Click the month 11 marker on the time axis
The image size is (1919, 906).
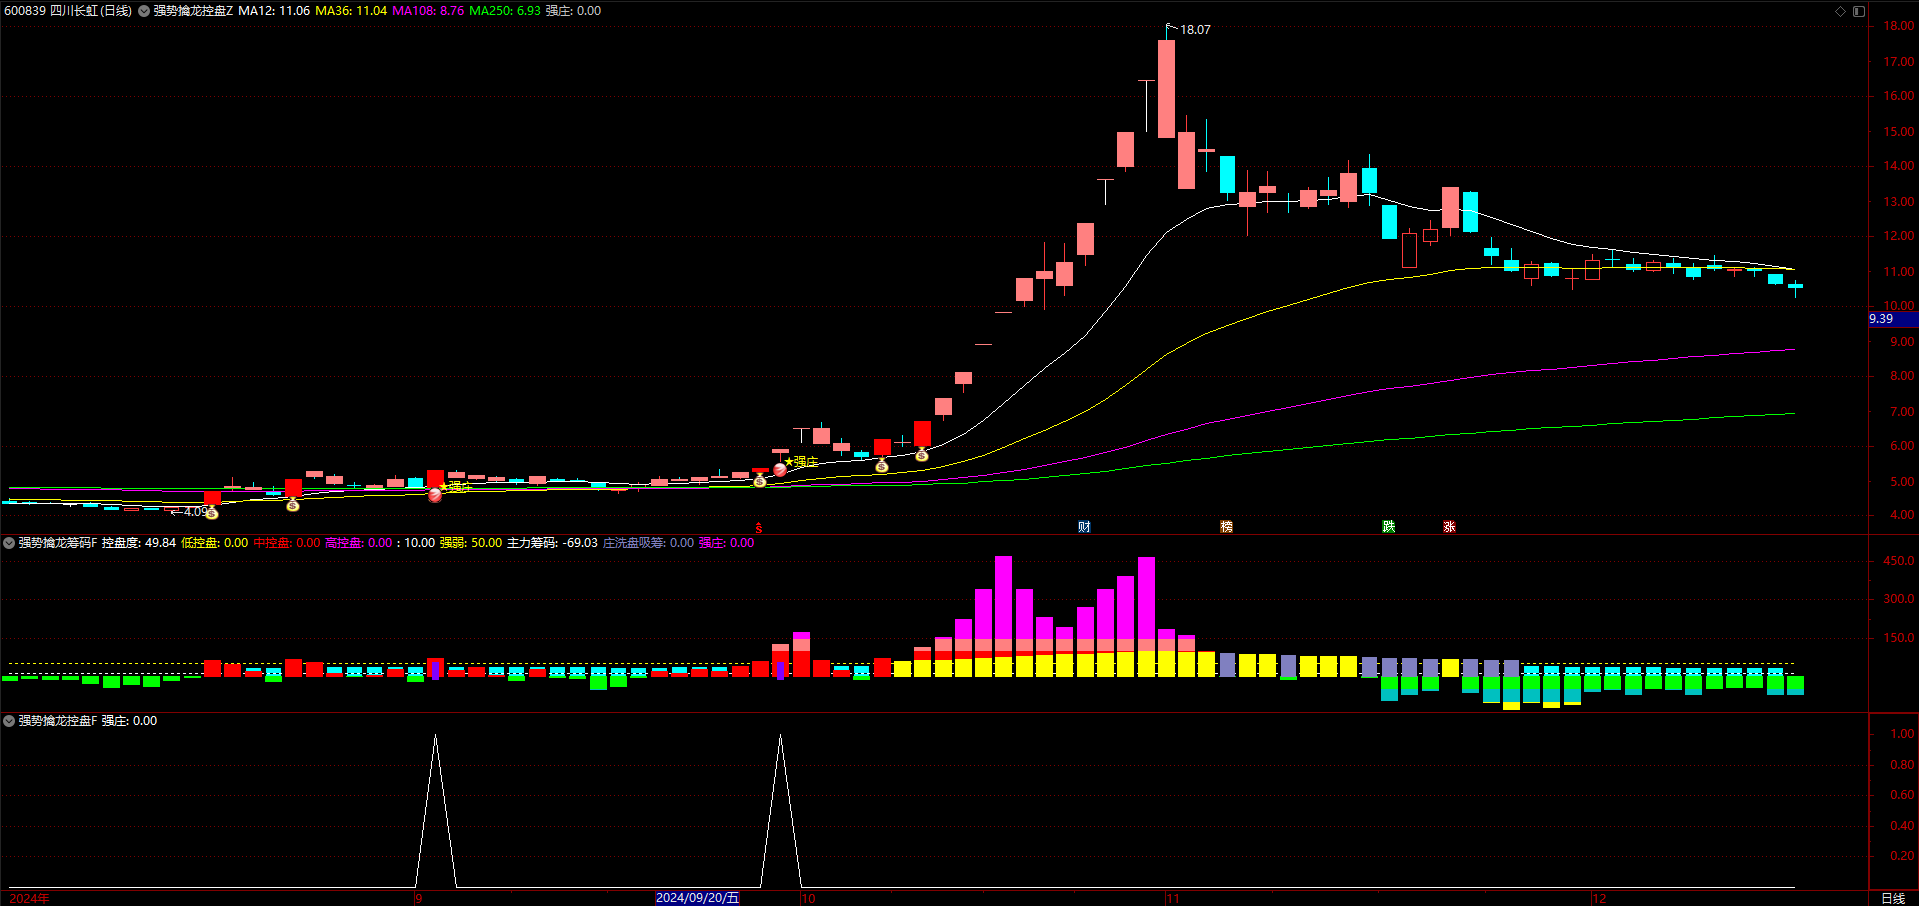pyautogui.click(x=1173, y=898)
